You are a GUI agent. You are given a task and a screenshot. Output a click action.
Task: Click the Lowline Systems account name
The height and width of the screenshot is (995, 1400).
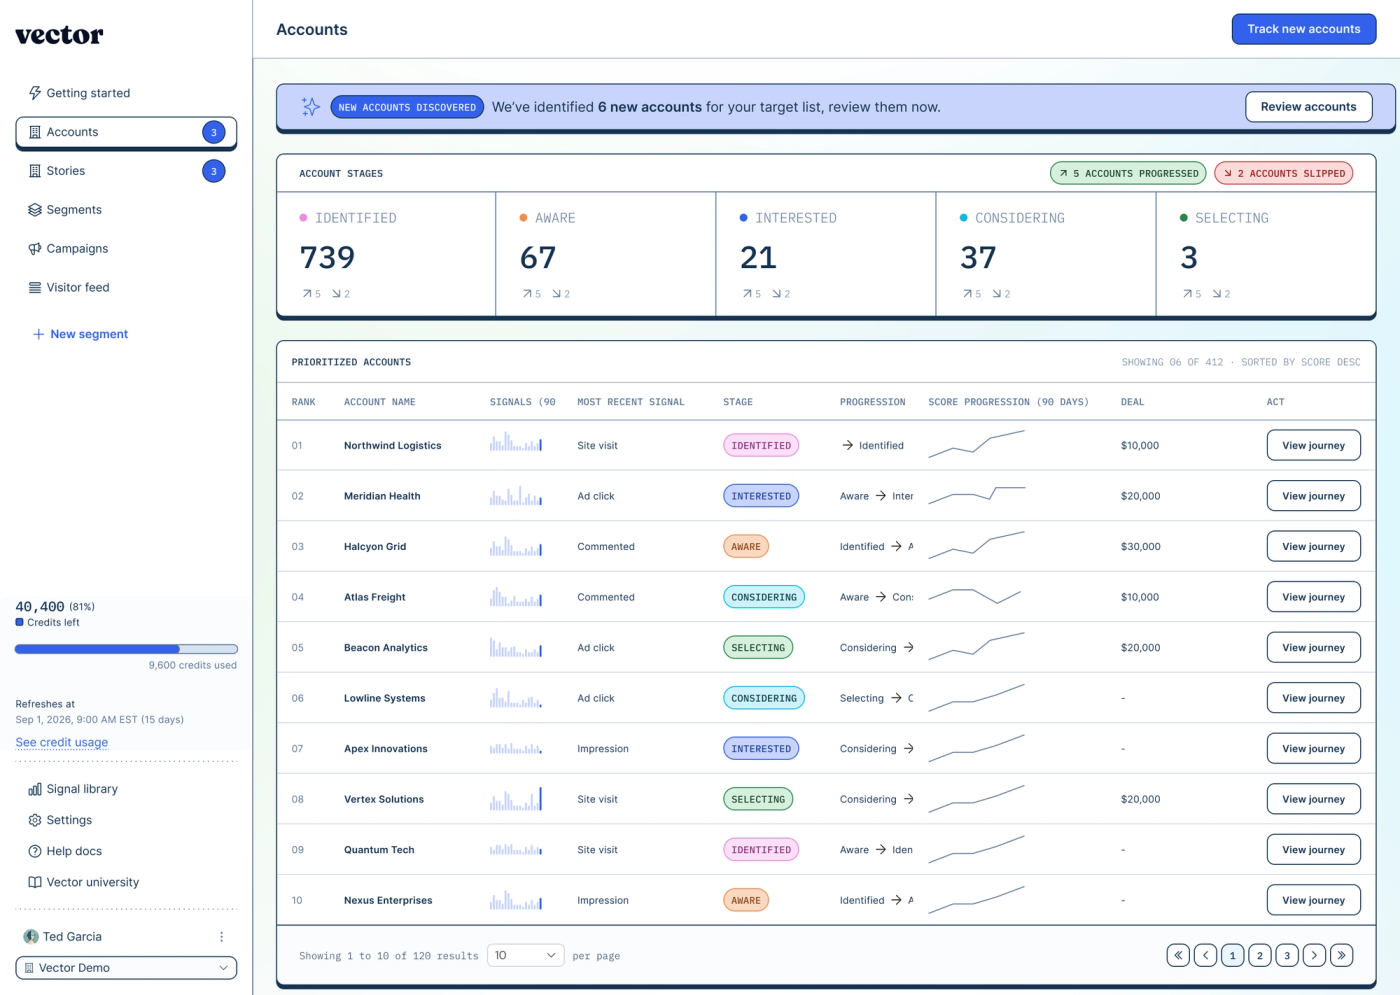[384, 698]
